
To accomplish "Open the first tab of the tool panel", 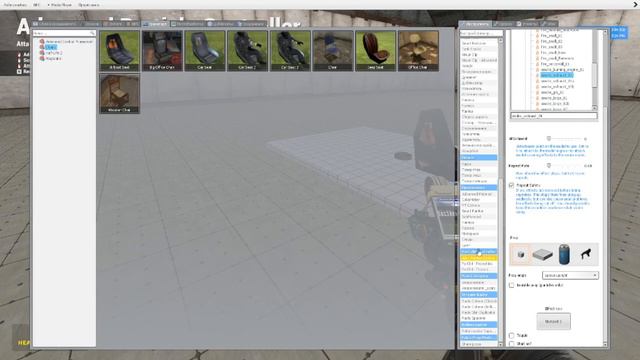I will point(475,24).
